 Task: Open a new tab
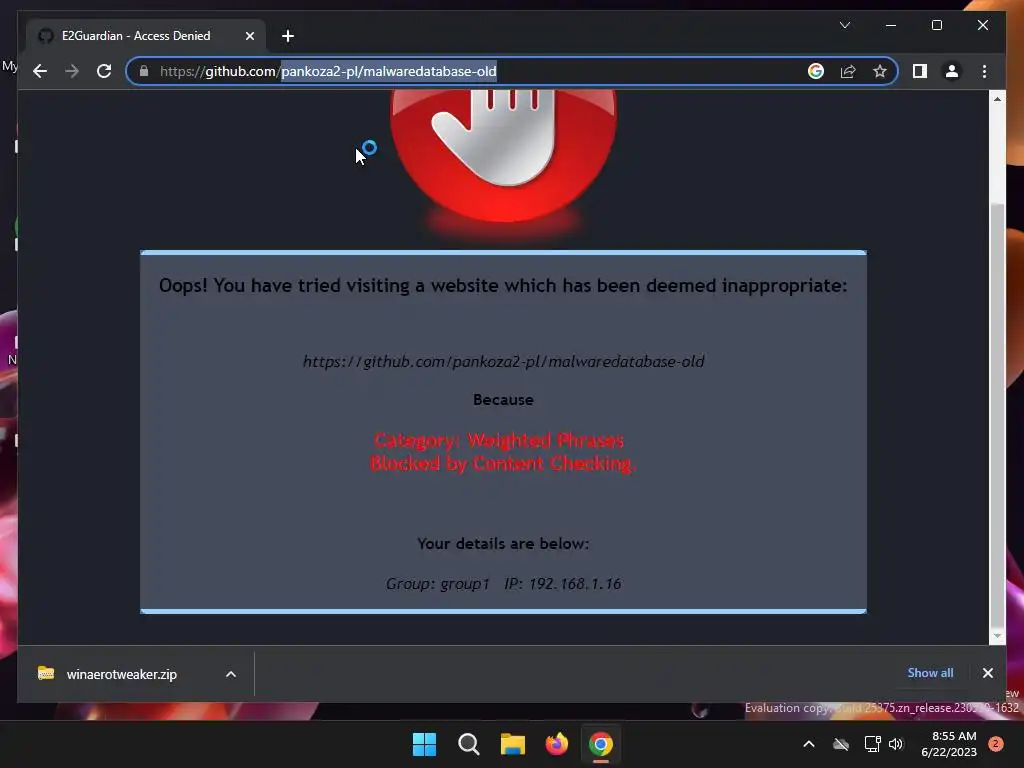(288, 36)
